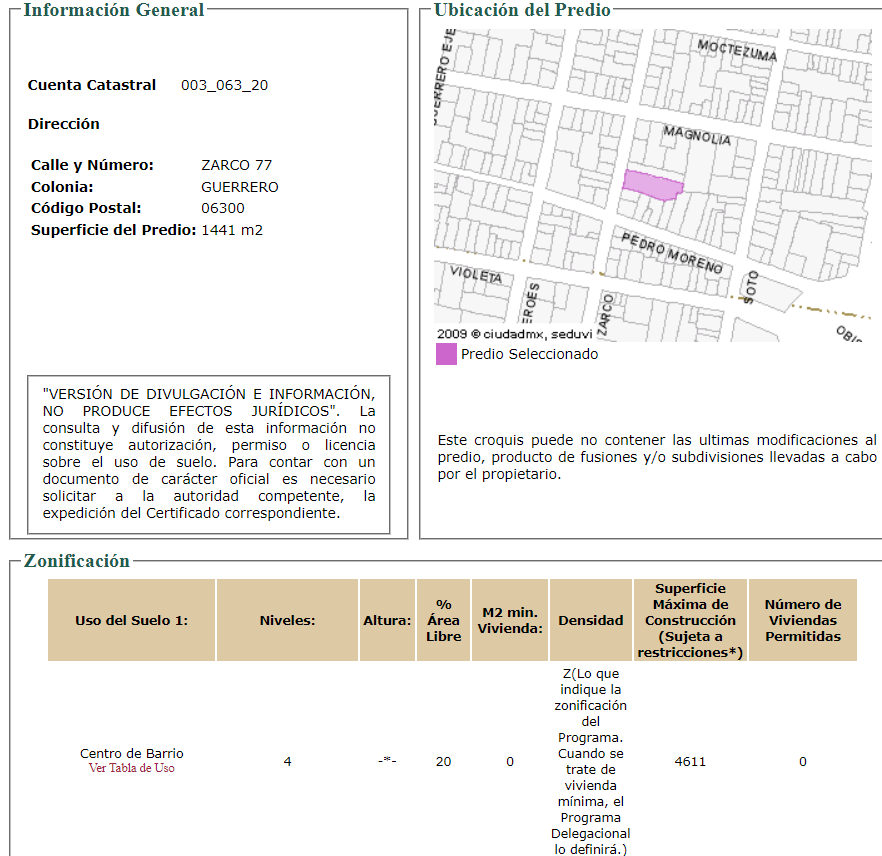Click the Número de Viviendas Permitidas header
Viewport: 882px width, 856px height.
[803, 620]
